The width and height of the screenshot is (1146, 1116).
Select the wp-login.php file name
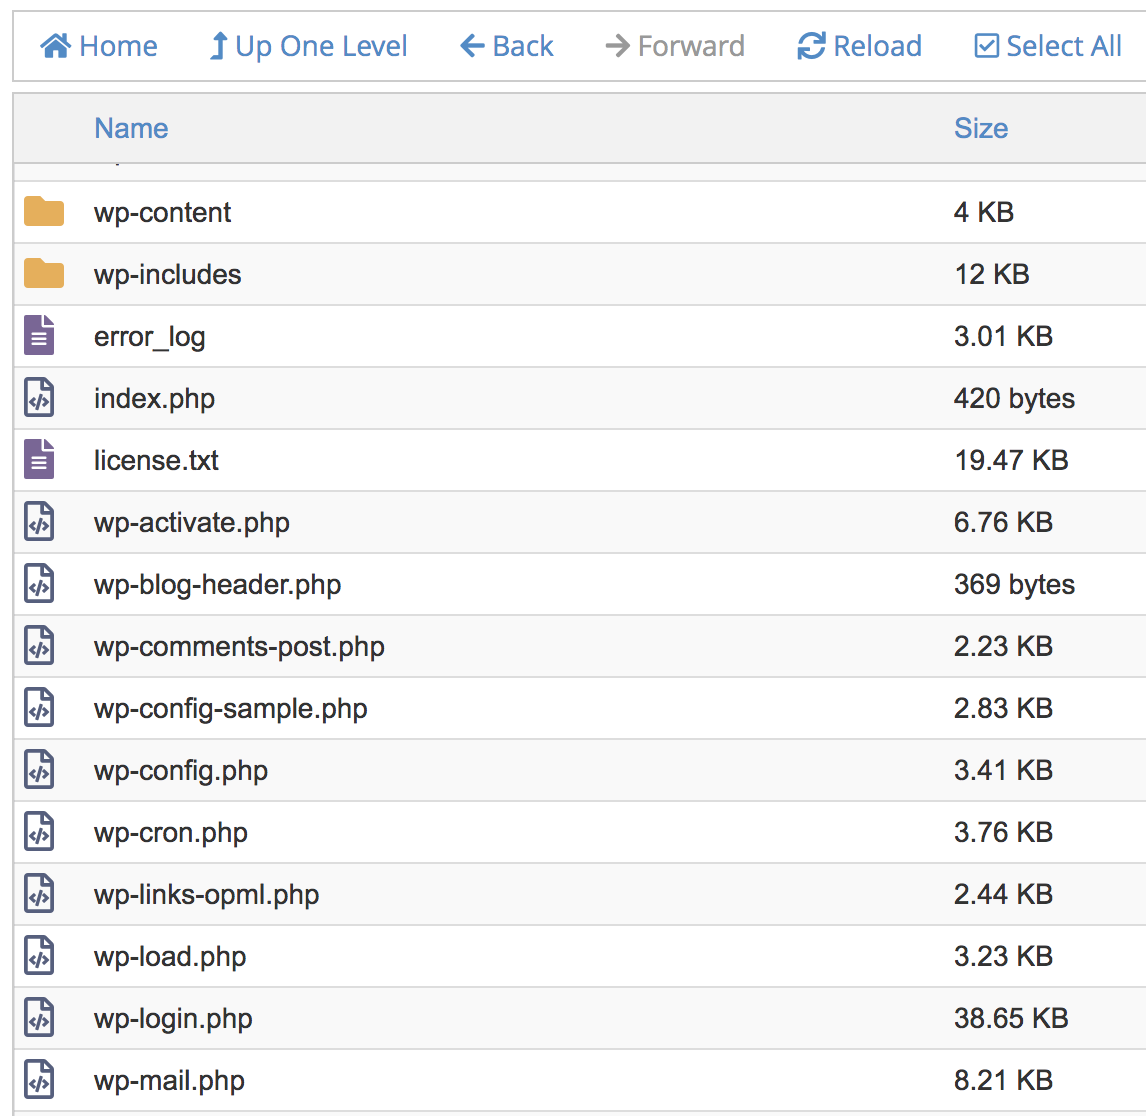click(x=173, y=1020)
